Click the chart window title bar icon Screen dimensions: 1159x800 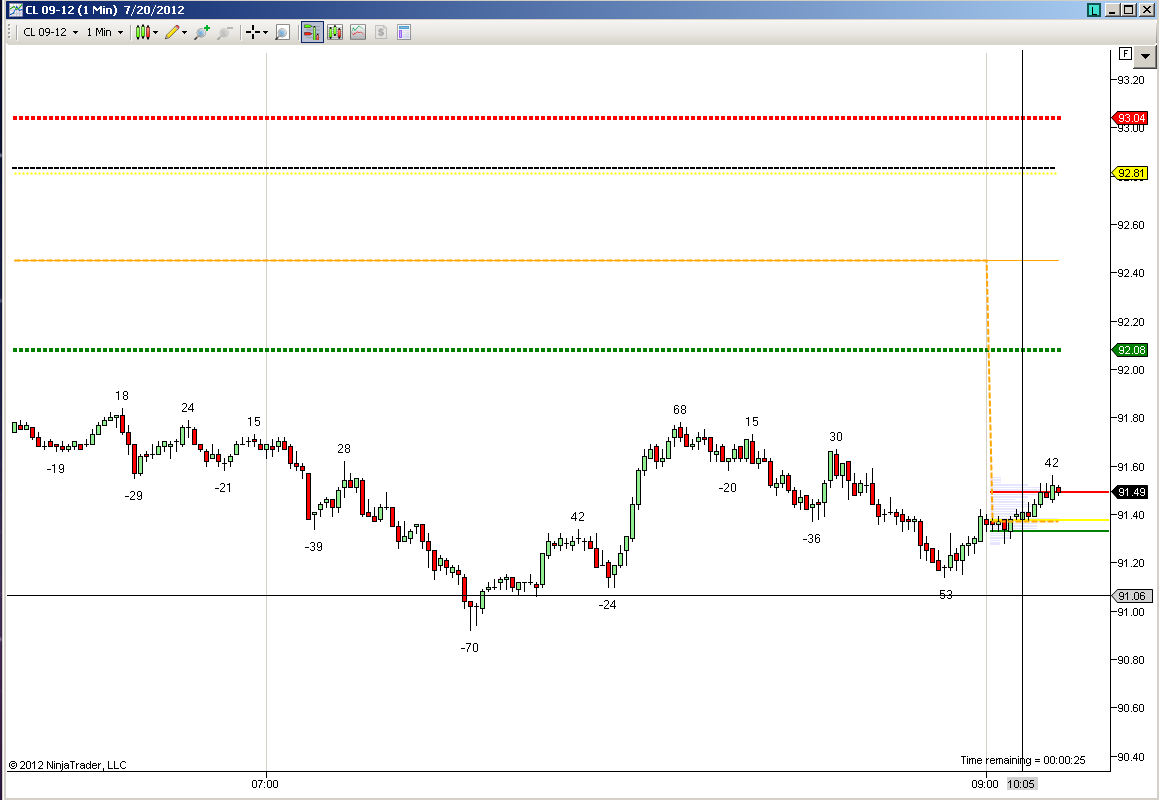pos(15,10)
